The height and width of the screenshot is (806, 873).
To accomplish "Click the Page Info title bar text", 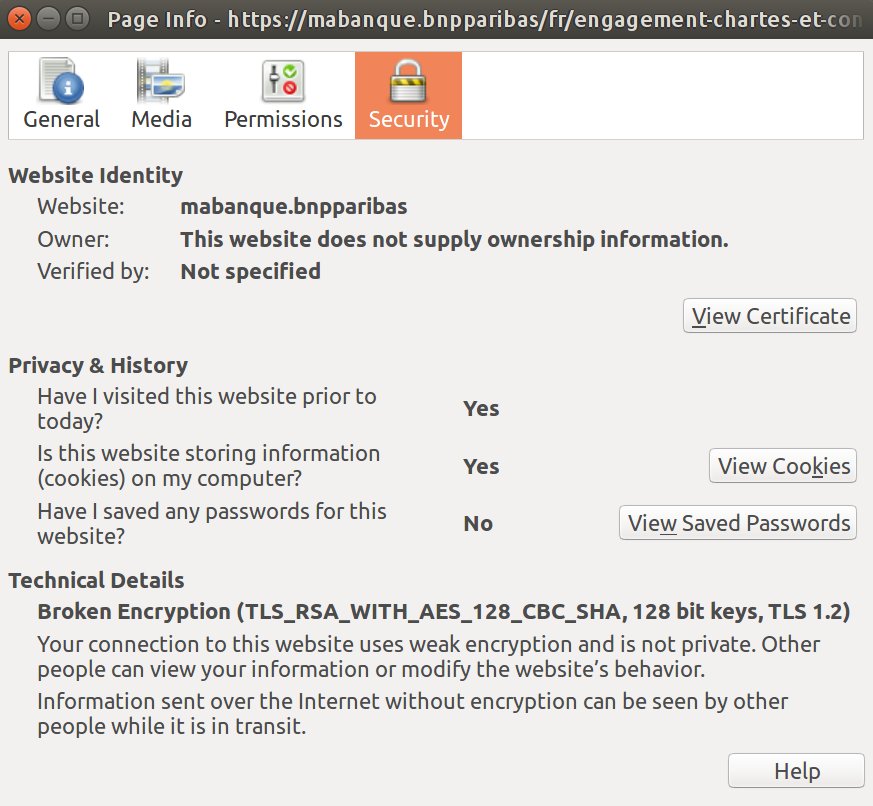I will click(484, 19).
